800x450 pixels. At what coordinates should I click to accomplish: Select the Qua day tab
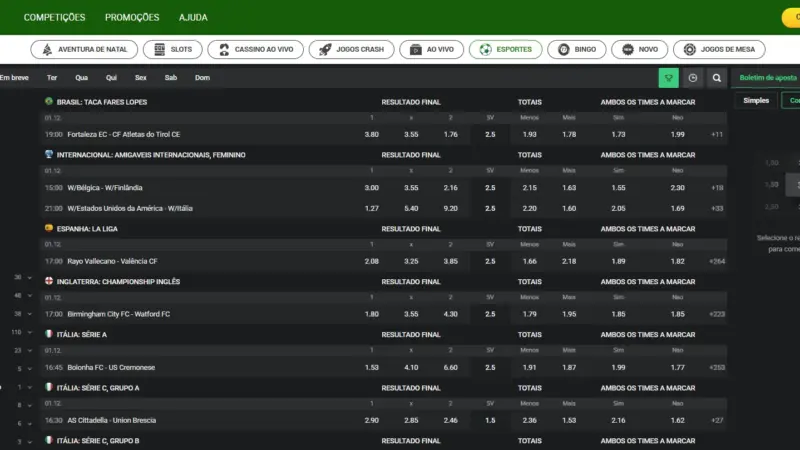[x=82, y=78]
